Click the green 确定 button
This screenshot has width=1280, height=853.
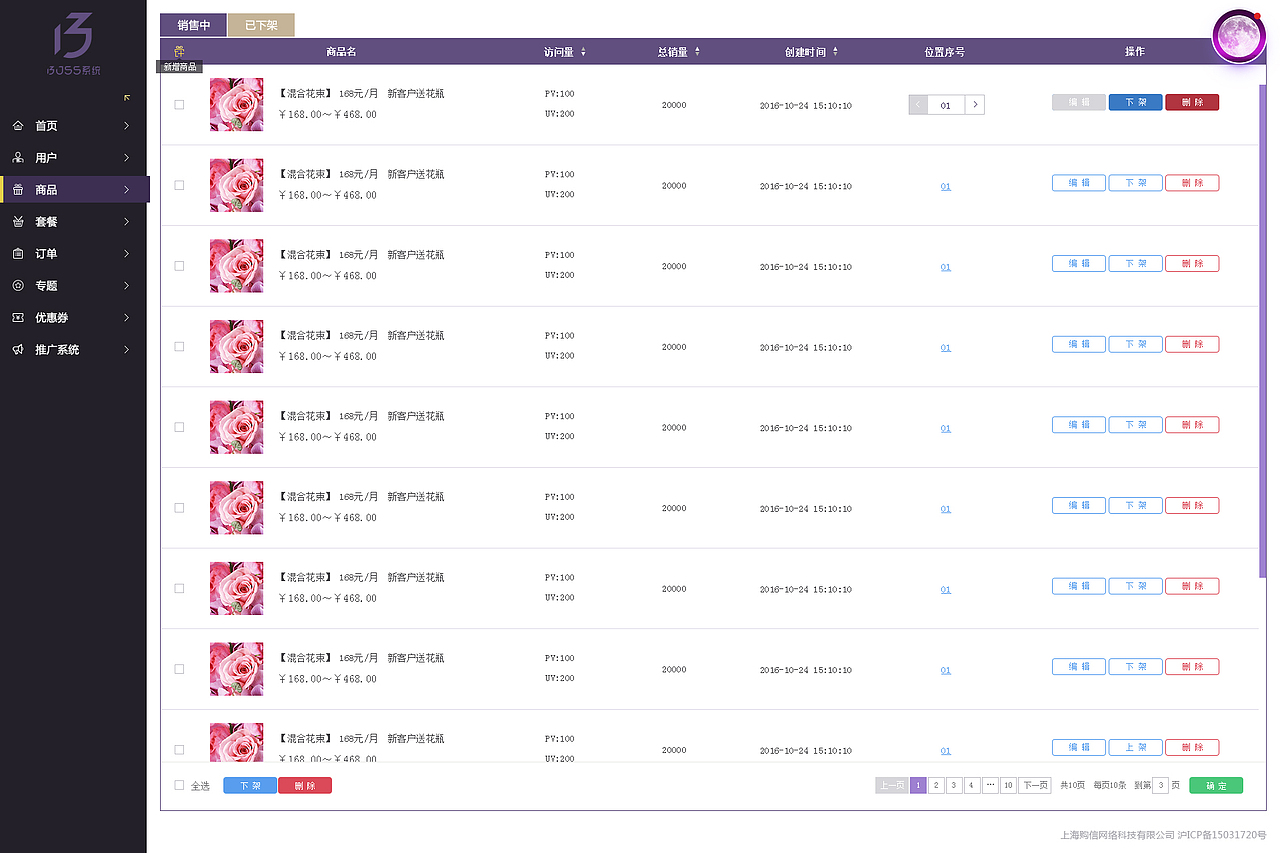(1216, 786)
